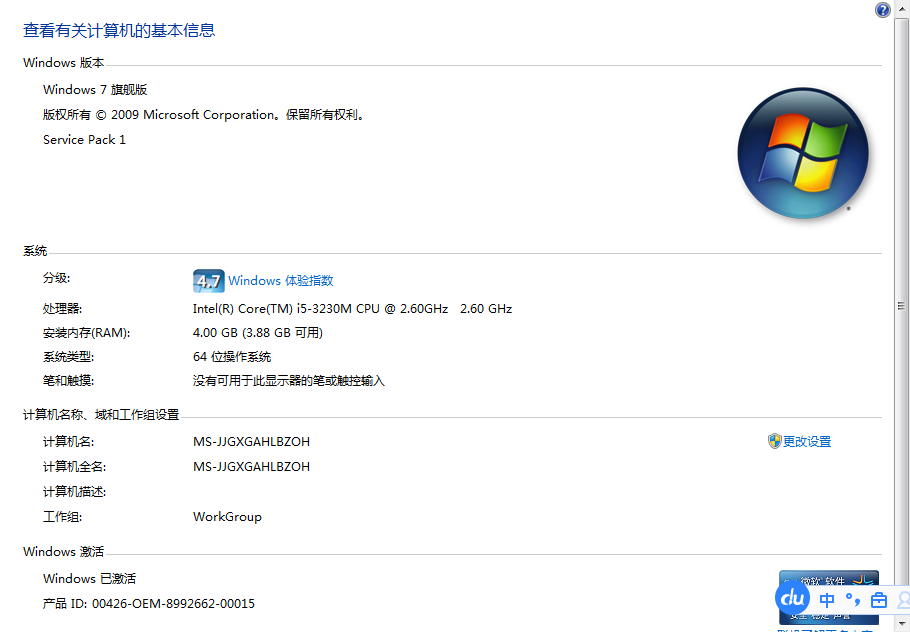Click the 计算机全名: label
The height and width of the screenshot is (632, 910).
pyautogui.click(x=74, y=467)
